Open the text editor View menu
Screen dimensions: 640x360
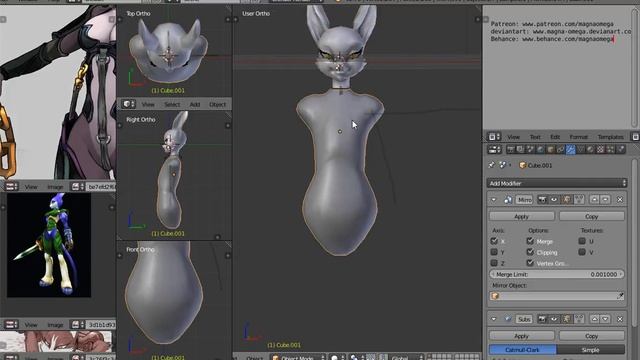pos(513,137)
